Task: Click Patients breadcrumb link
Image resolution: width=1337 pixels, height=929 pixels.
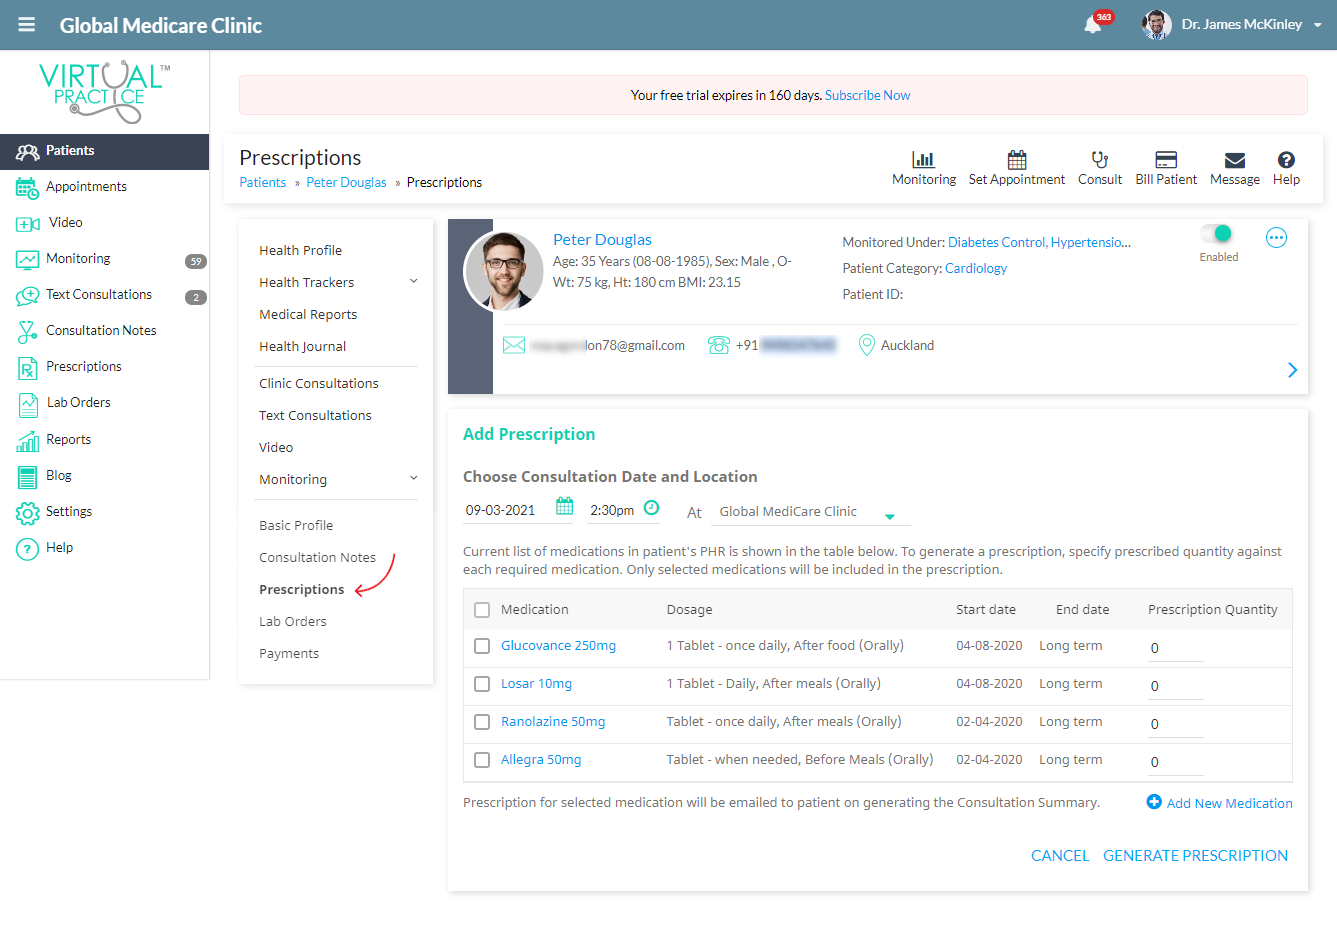Action: pos(262,182)
